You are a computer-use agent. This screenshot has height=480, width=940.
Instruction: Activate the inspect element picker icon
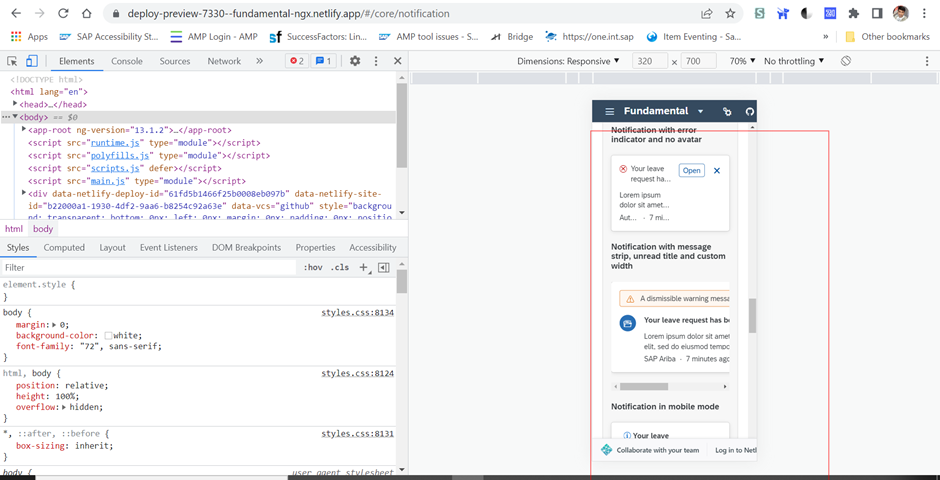(x=12, y=61)
